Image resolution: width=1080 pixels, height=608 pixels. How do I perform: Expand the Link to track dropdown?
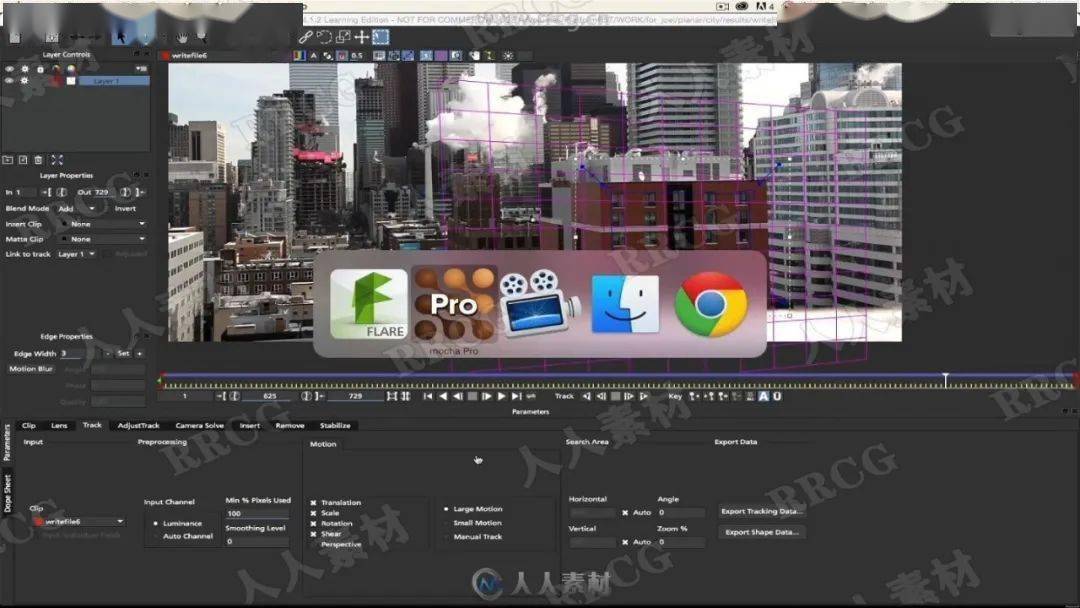77,254
